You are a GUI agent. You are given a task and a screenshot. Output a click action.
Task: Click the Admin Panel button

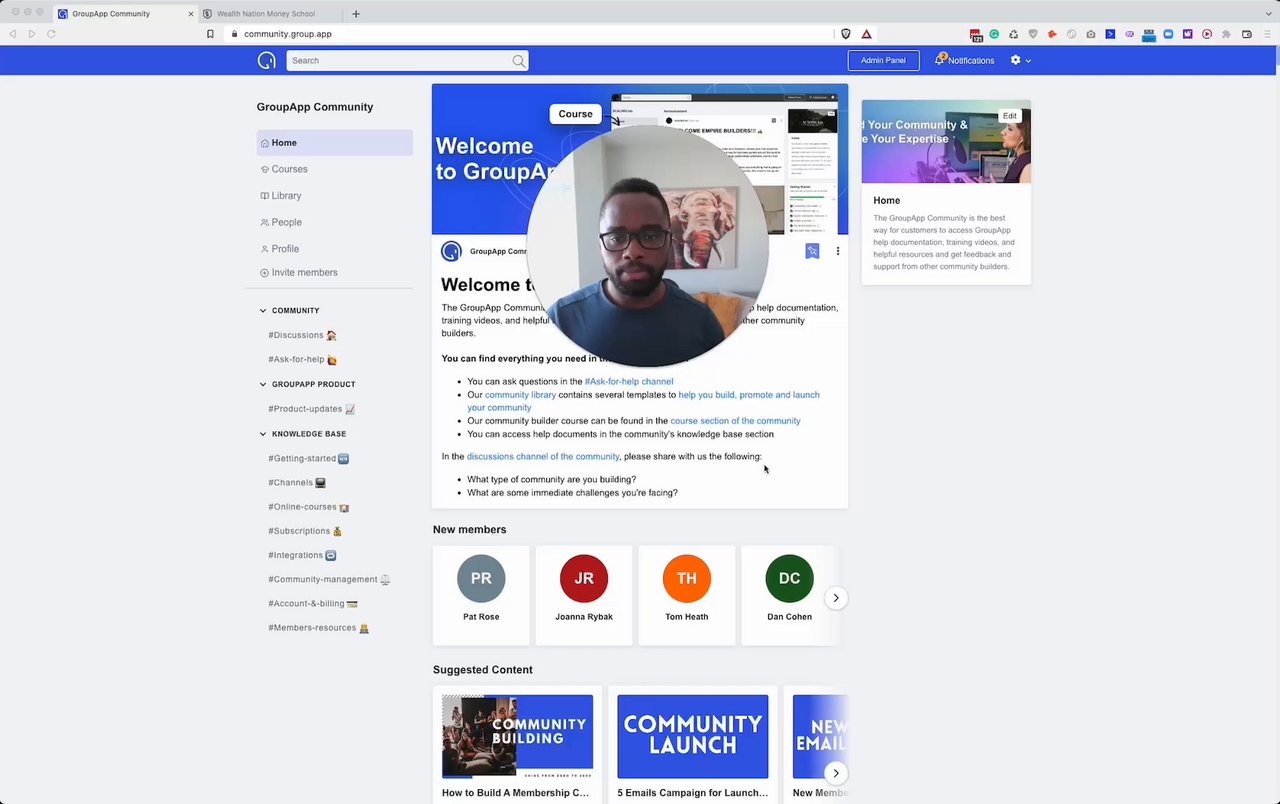pyautogui.click(x=883, y=60)
